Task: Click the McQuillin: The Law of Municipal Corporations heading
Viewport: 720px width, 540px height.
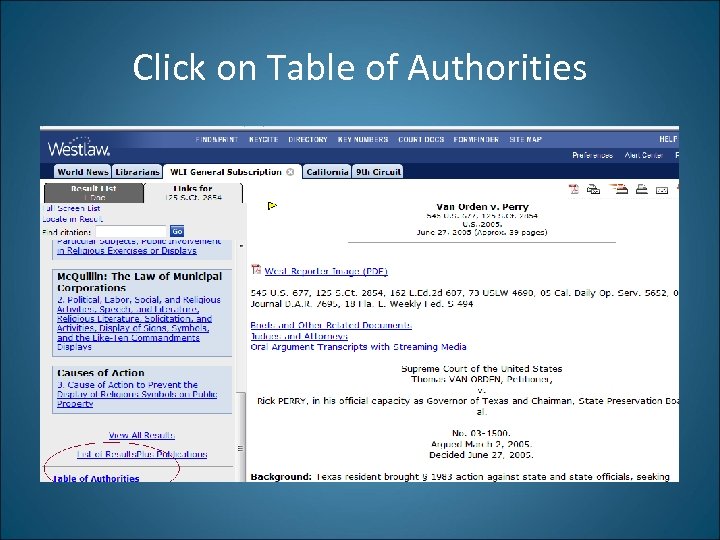Action: click(x=140, y=282)
